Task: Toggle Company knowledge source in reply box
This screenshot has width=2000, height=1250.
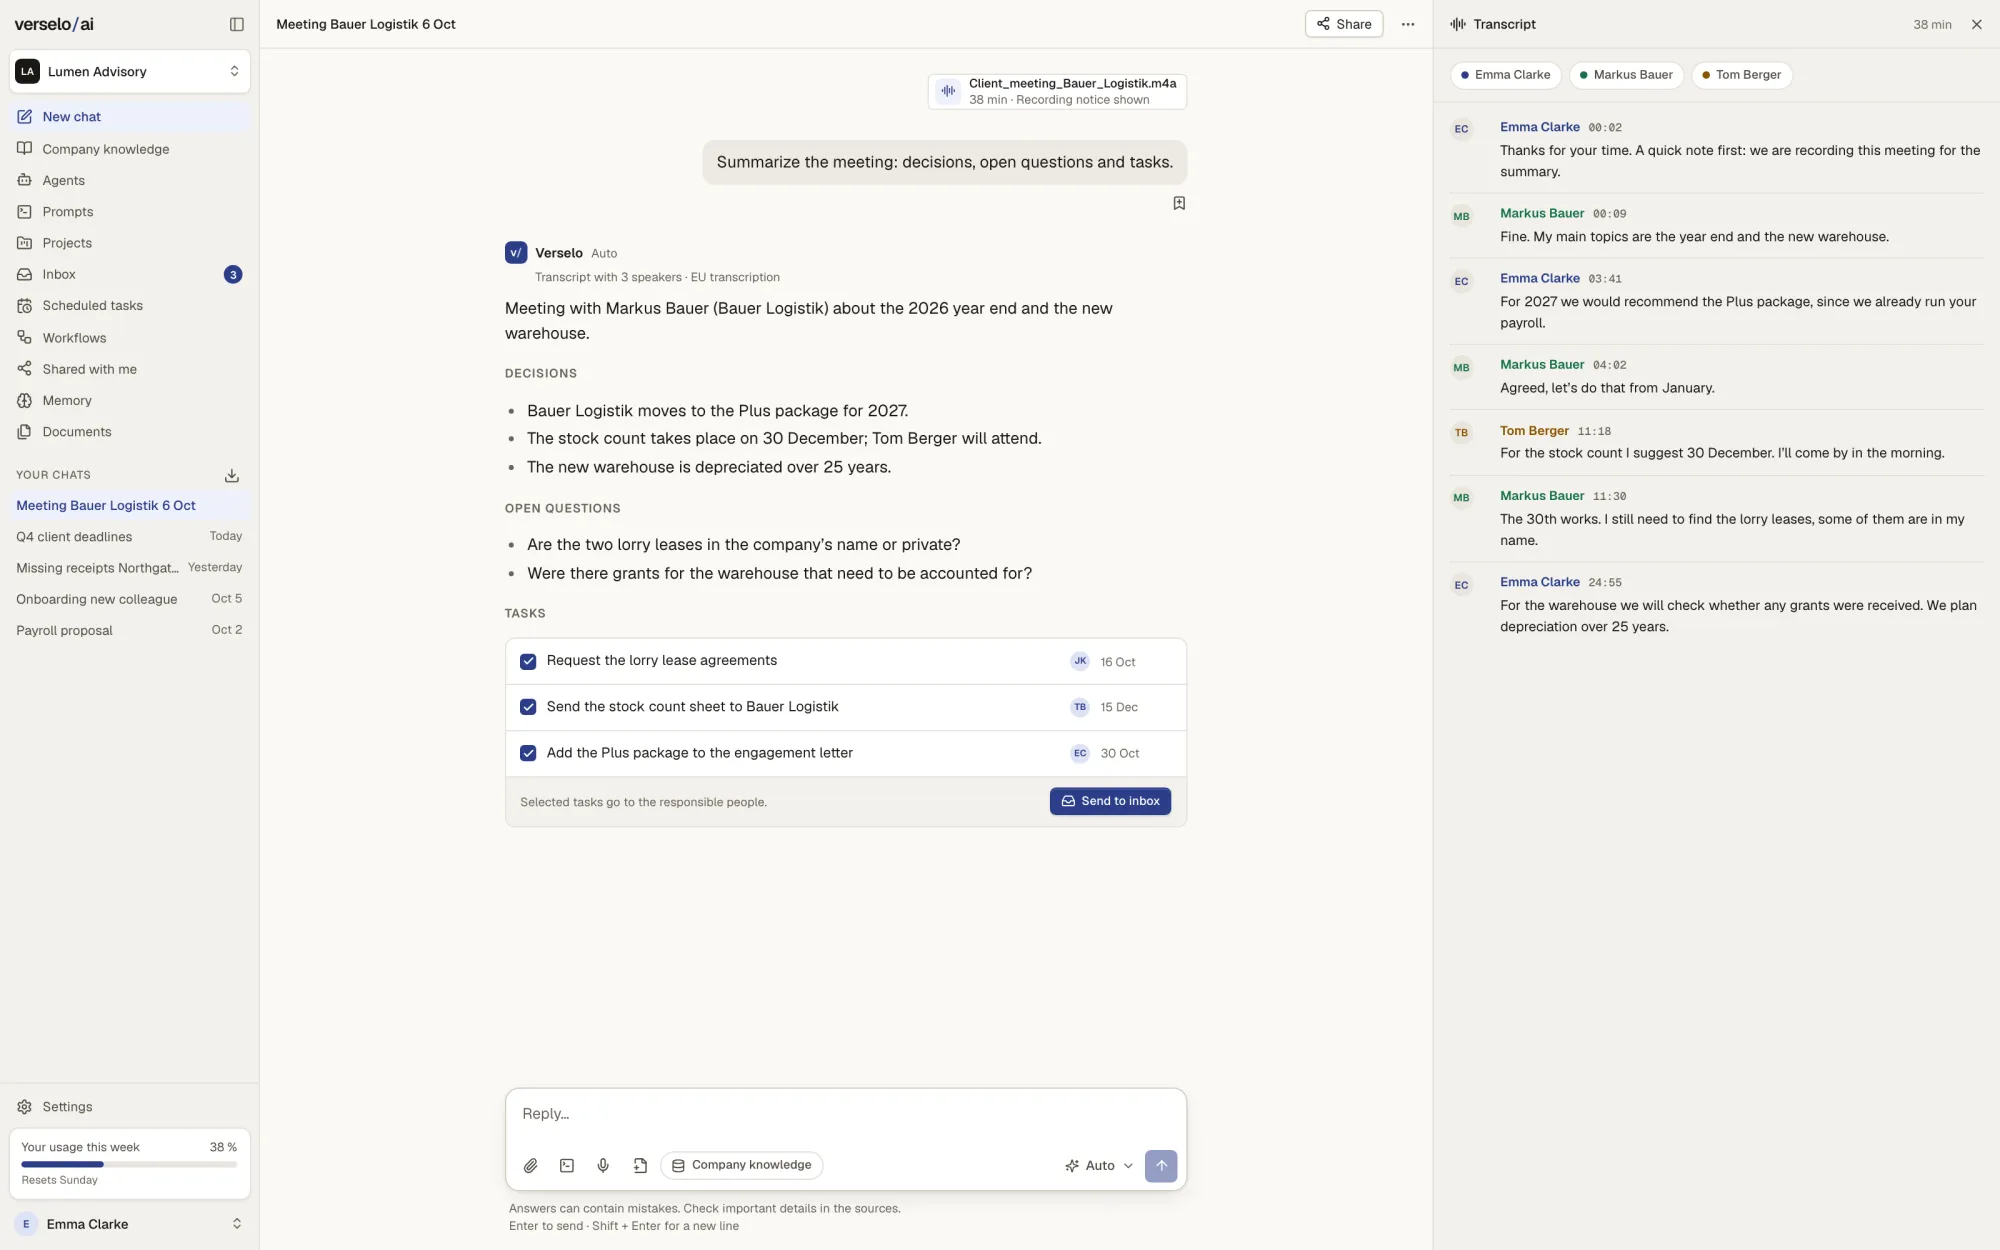Action: tap(741, 1165)
